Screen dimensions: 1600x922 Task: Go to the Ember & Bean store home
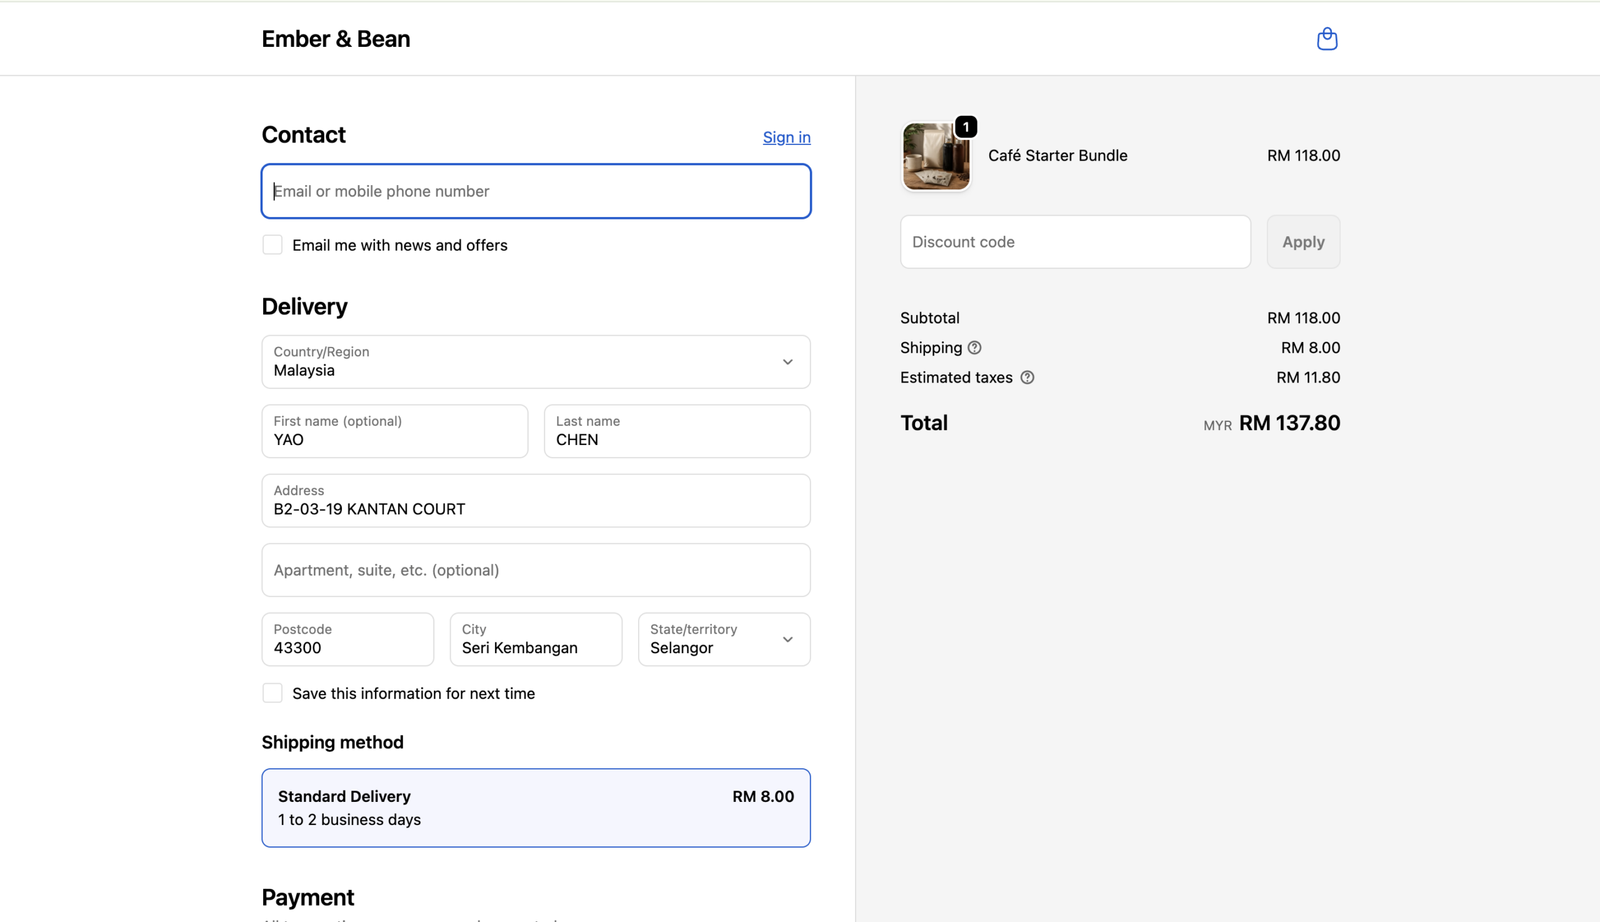click(336, 39)
